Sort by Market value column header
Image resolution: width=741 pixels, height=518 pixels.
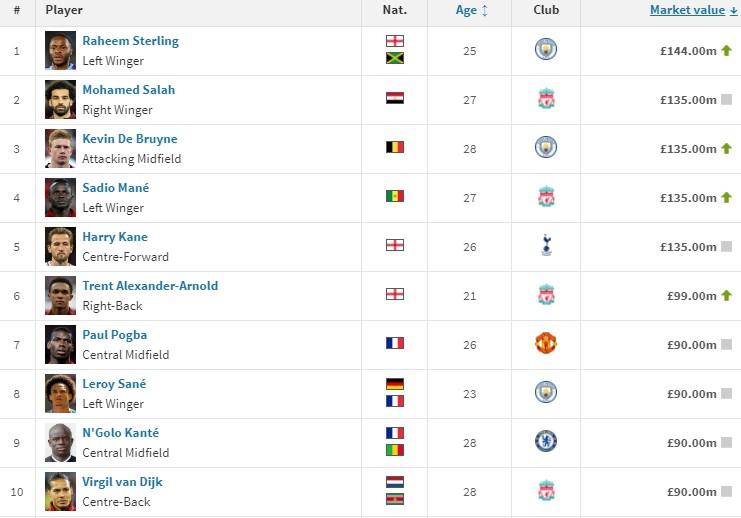pos(687,10)
